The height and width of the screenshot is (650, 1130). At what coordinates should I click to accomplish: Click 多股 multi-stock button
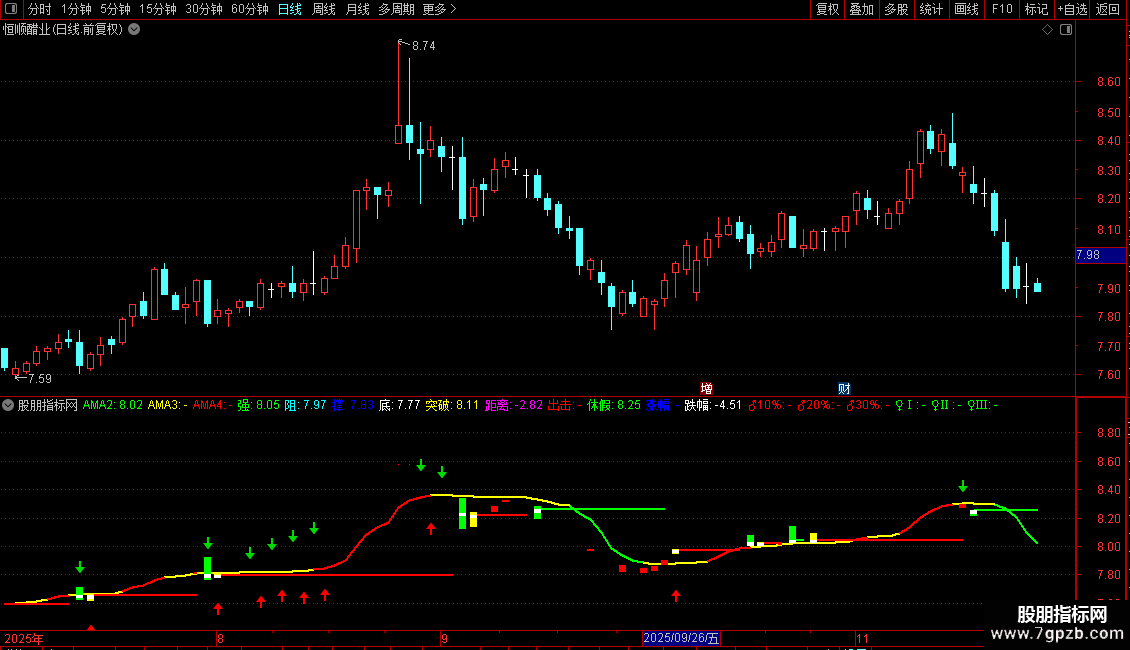(896, 9)
